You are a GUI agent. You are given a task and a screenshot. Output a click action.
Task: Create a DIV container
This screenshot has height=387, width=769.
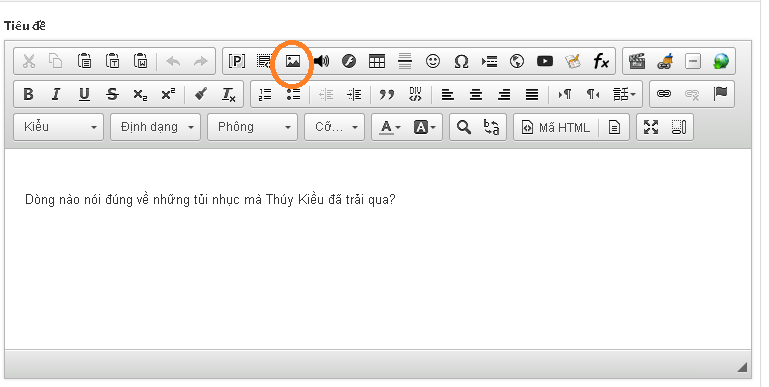(415, 94)
